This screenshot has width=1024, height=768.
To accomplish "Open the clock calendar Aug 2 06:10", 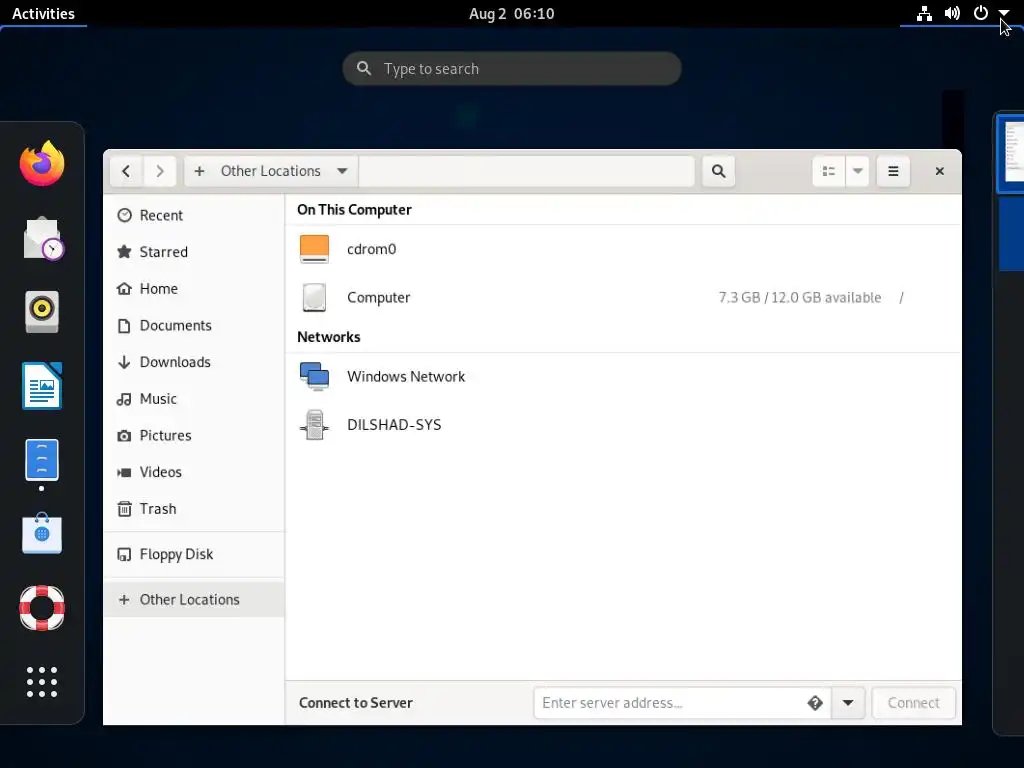I will (x=511, y=13).
